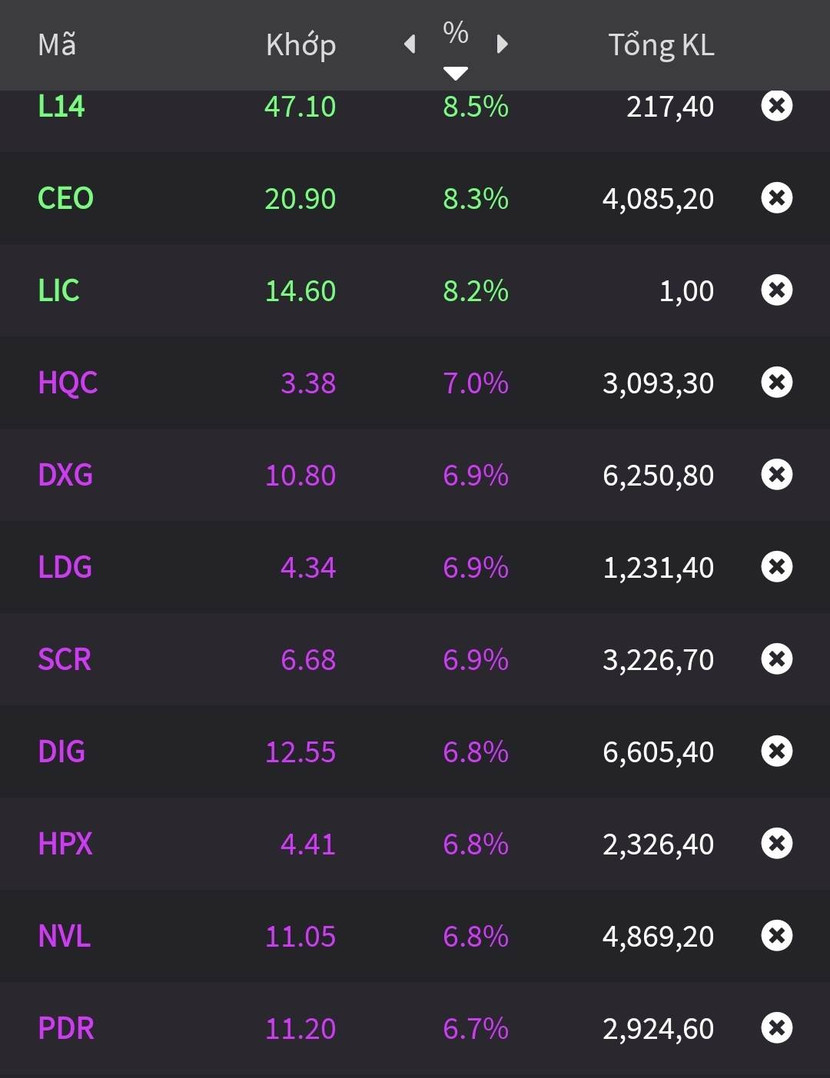Remove L14 from the watchlist

click(776, 106)
